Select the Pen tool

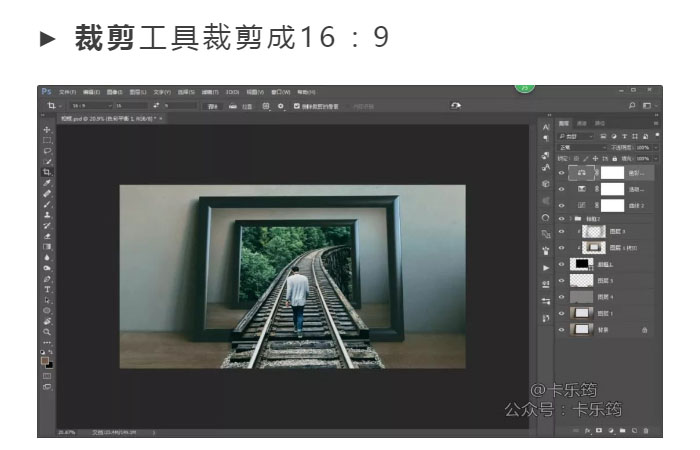[47, 279]
